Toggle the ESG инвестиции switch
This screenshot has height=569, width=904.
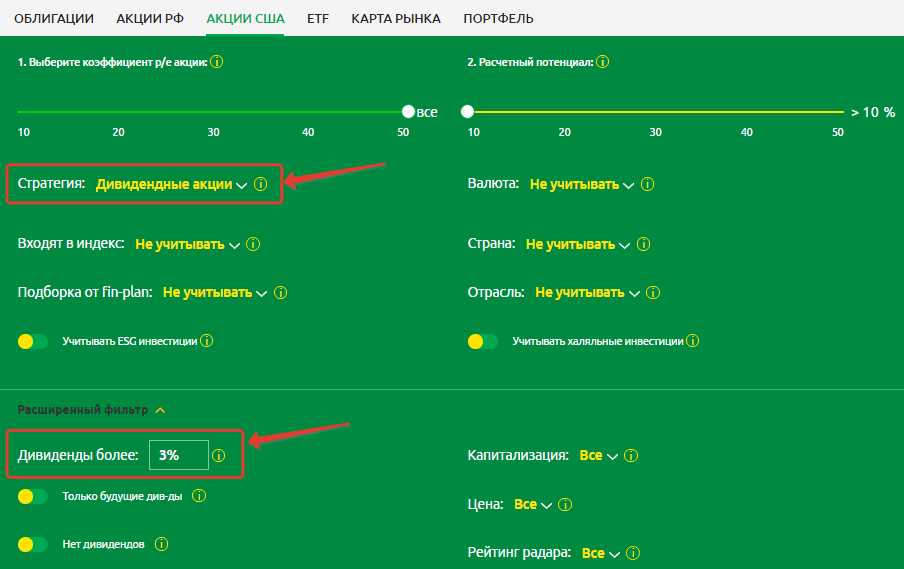tap(33, 342)
